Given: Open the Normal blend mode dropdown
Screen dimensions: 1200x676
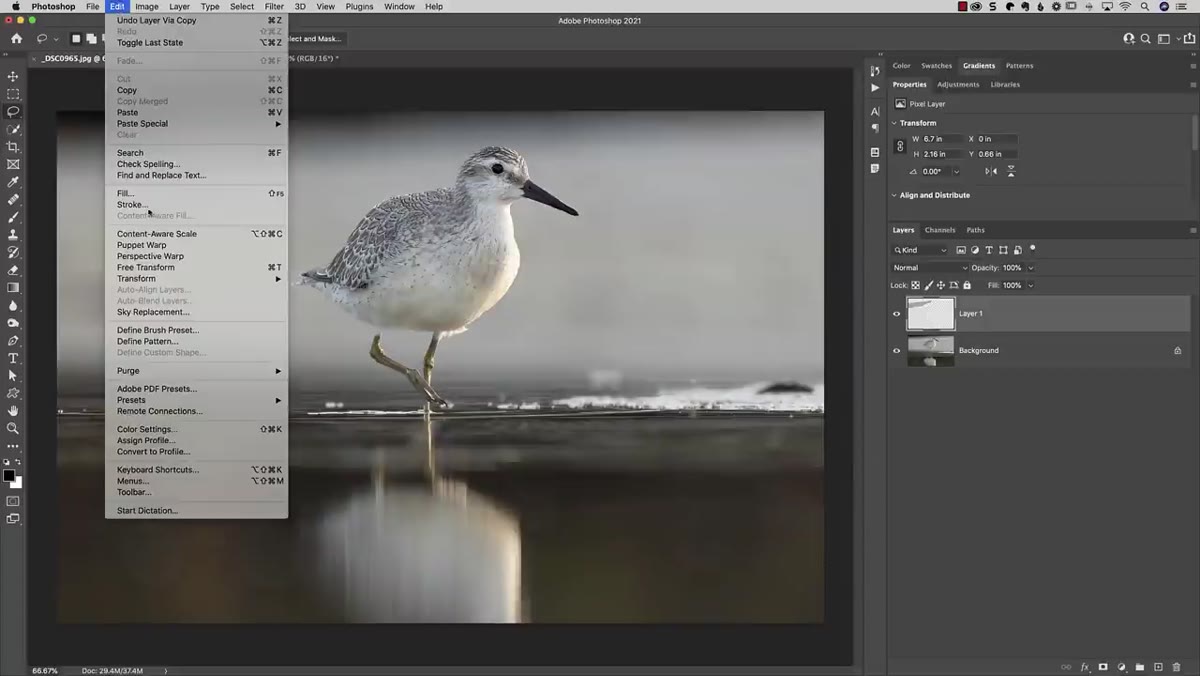Looking at the screenshot, I should tap(930, 268).
